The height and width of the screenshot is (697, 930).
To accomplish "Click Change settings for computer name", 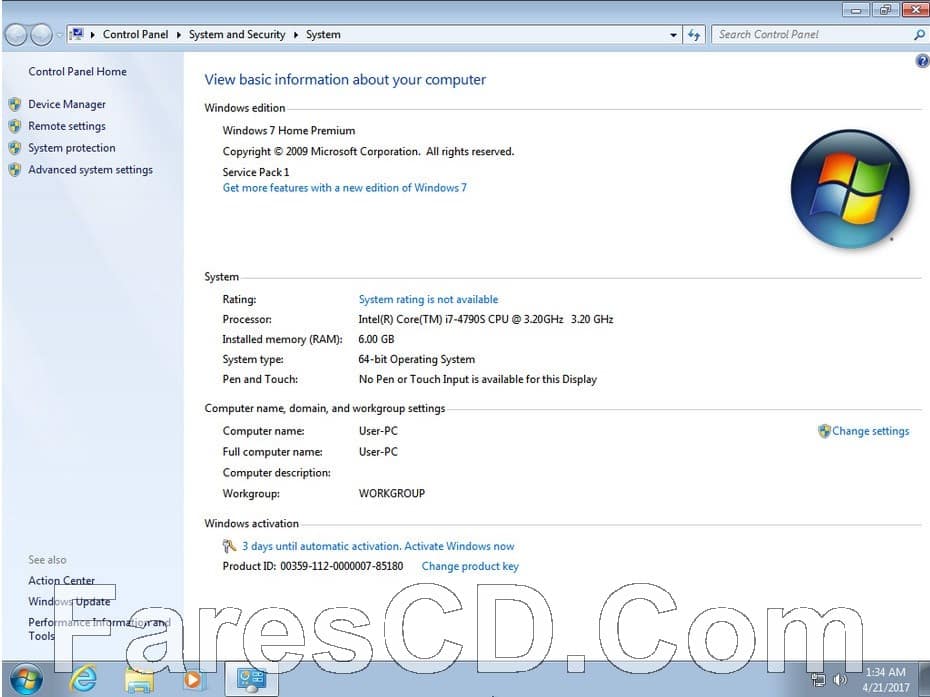I will click(x=870, y=431).
